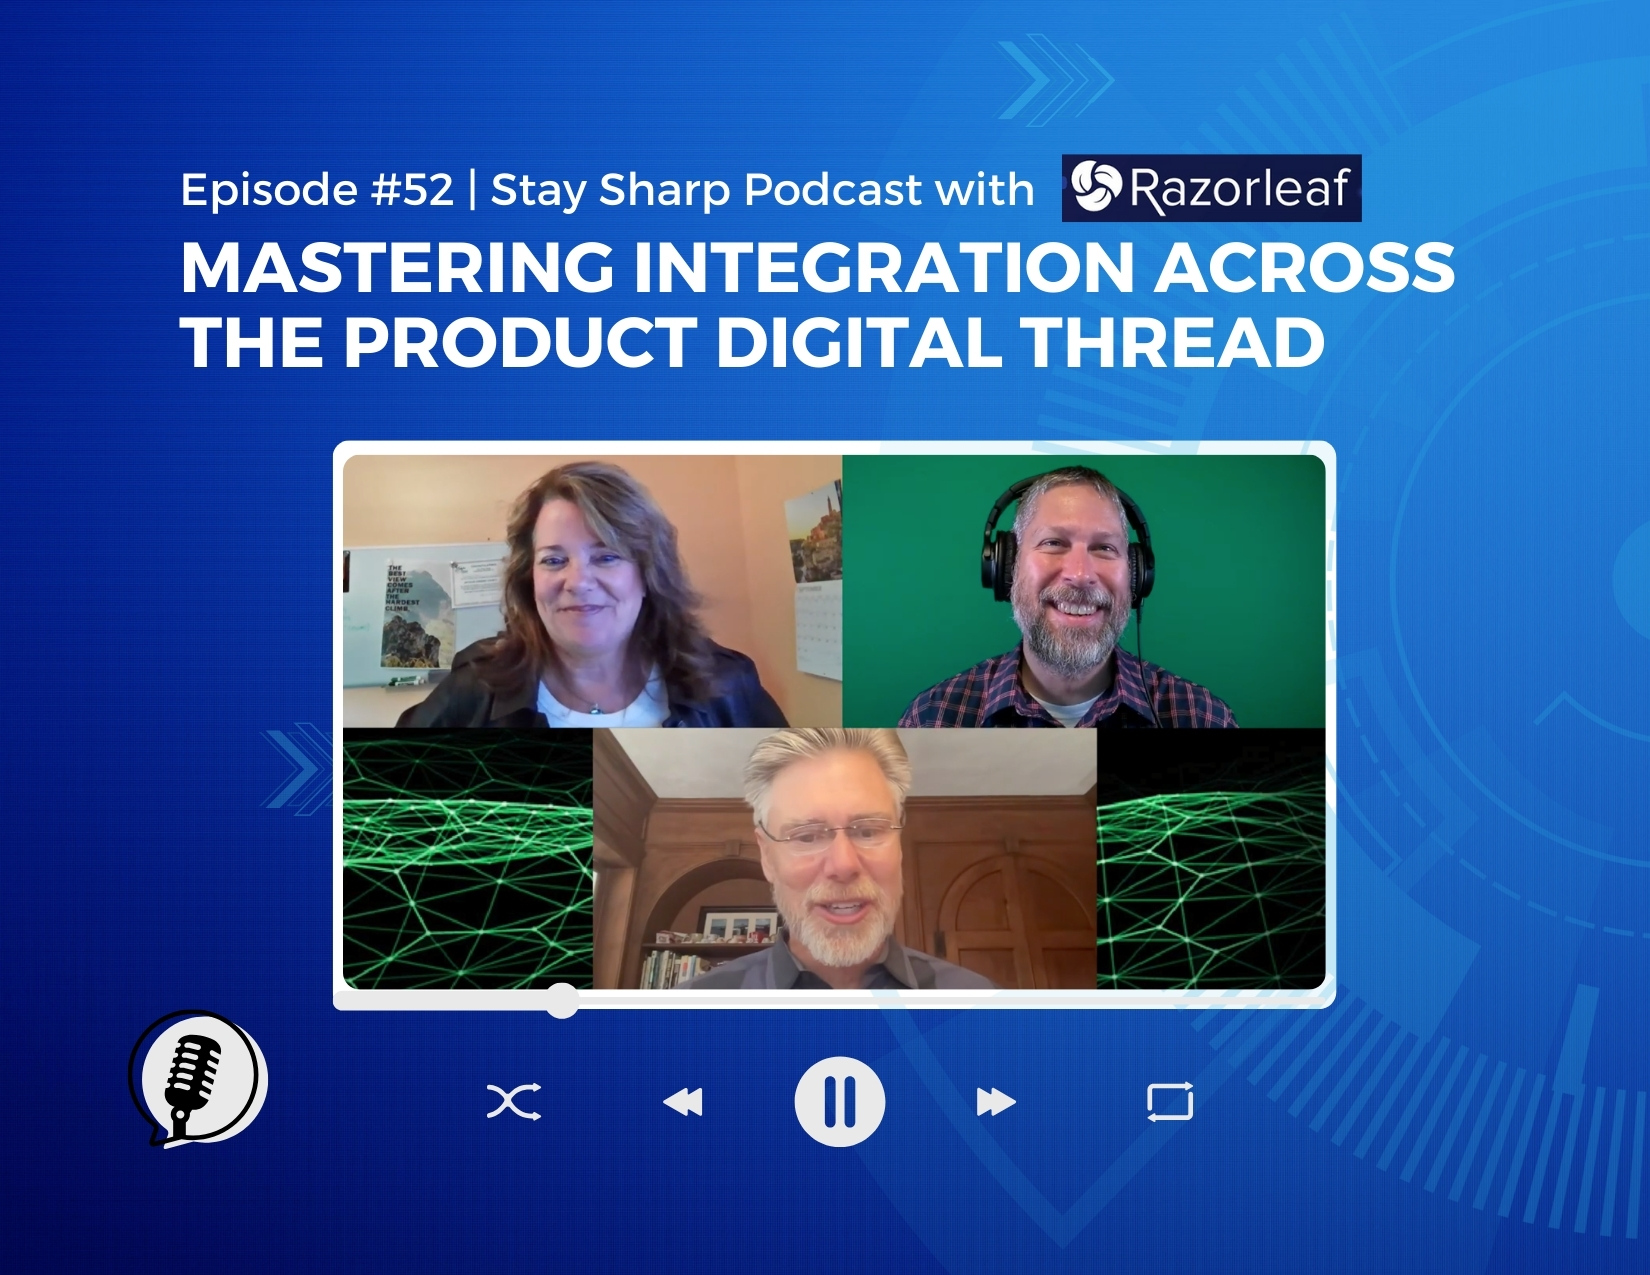Click the fast-forward button

(x=996, y=1102)
